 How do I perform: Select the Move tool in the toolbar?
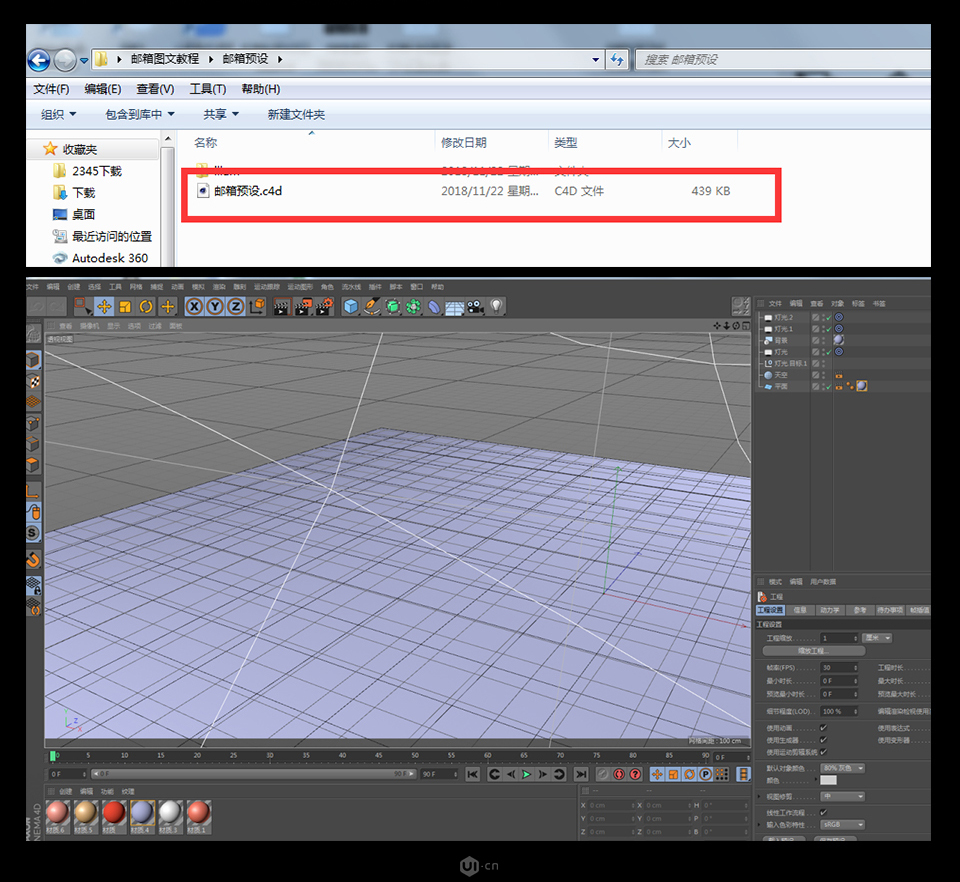pos(102,305)
